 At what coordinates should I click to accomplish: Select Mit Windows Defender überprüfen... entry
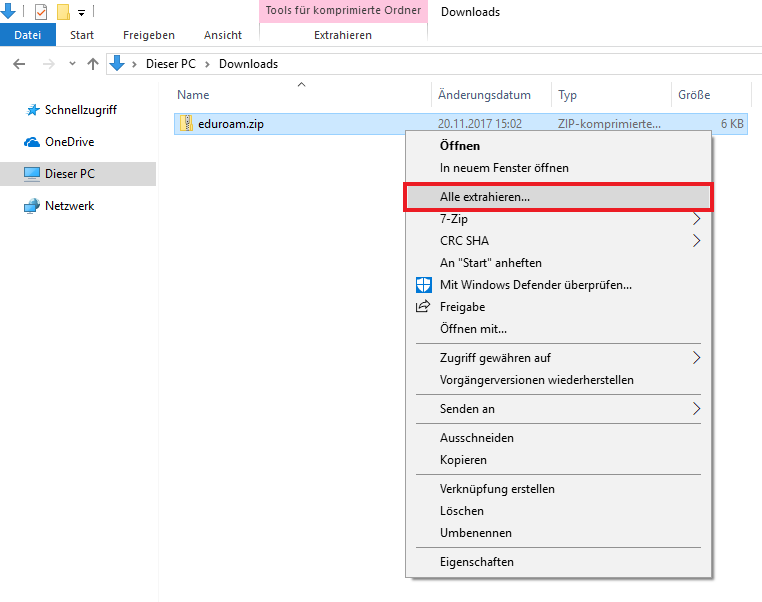coord(535,285)
